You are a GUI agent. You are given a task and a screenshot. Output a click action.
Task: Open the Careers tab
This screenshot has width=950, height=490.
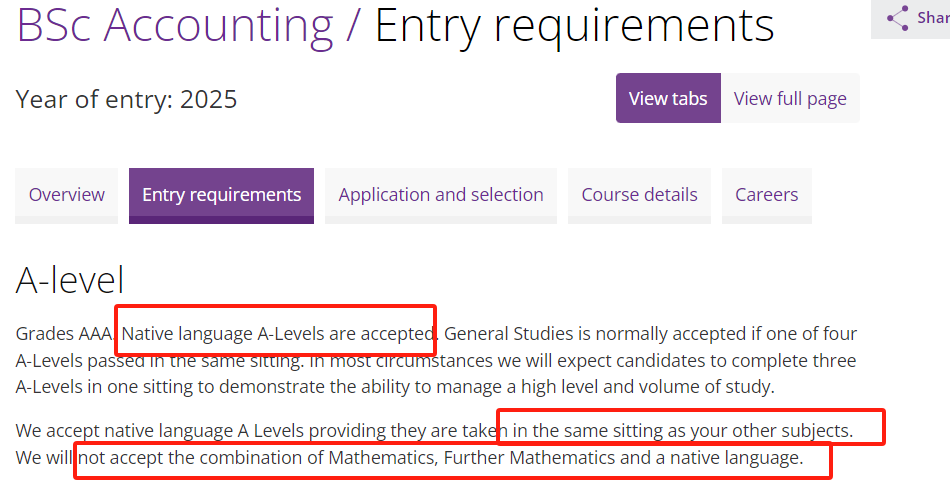pos(766,196)
